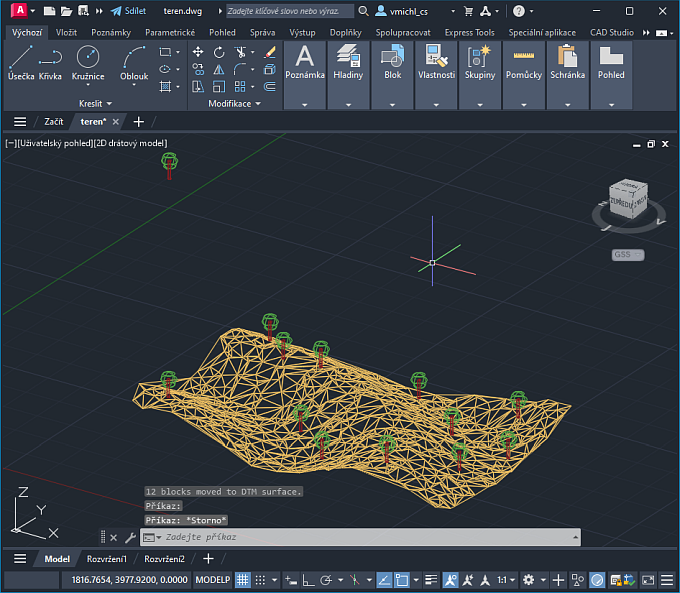Open the Hladiny layers panel
Screen dimensions: 680x593
(348, 62)
